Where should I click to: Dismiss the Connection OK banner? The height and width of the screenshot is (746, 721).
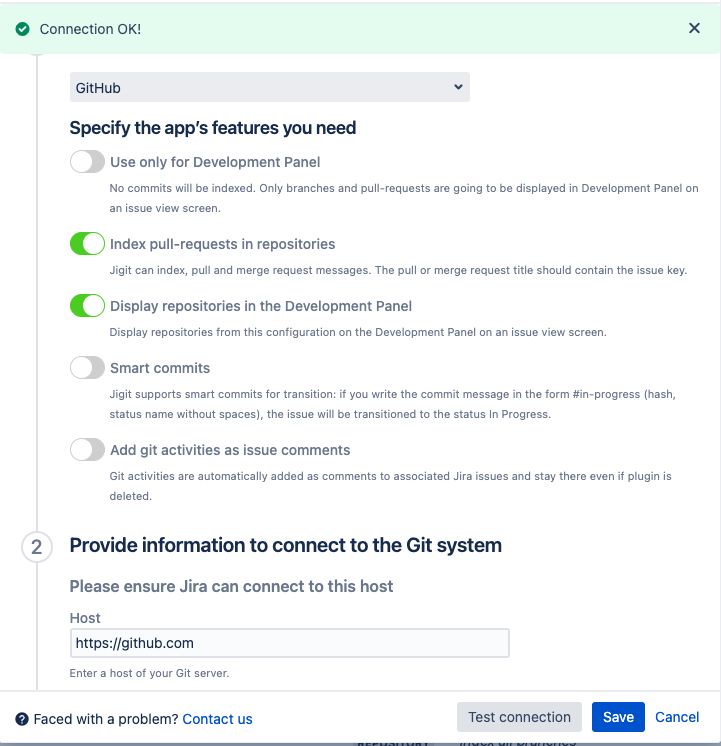click(x=694, y=28)
